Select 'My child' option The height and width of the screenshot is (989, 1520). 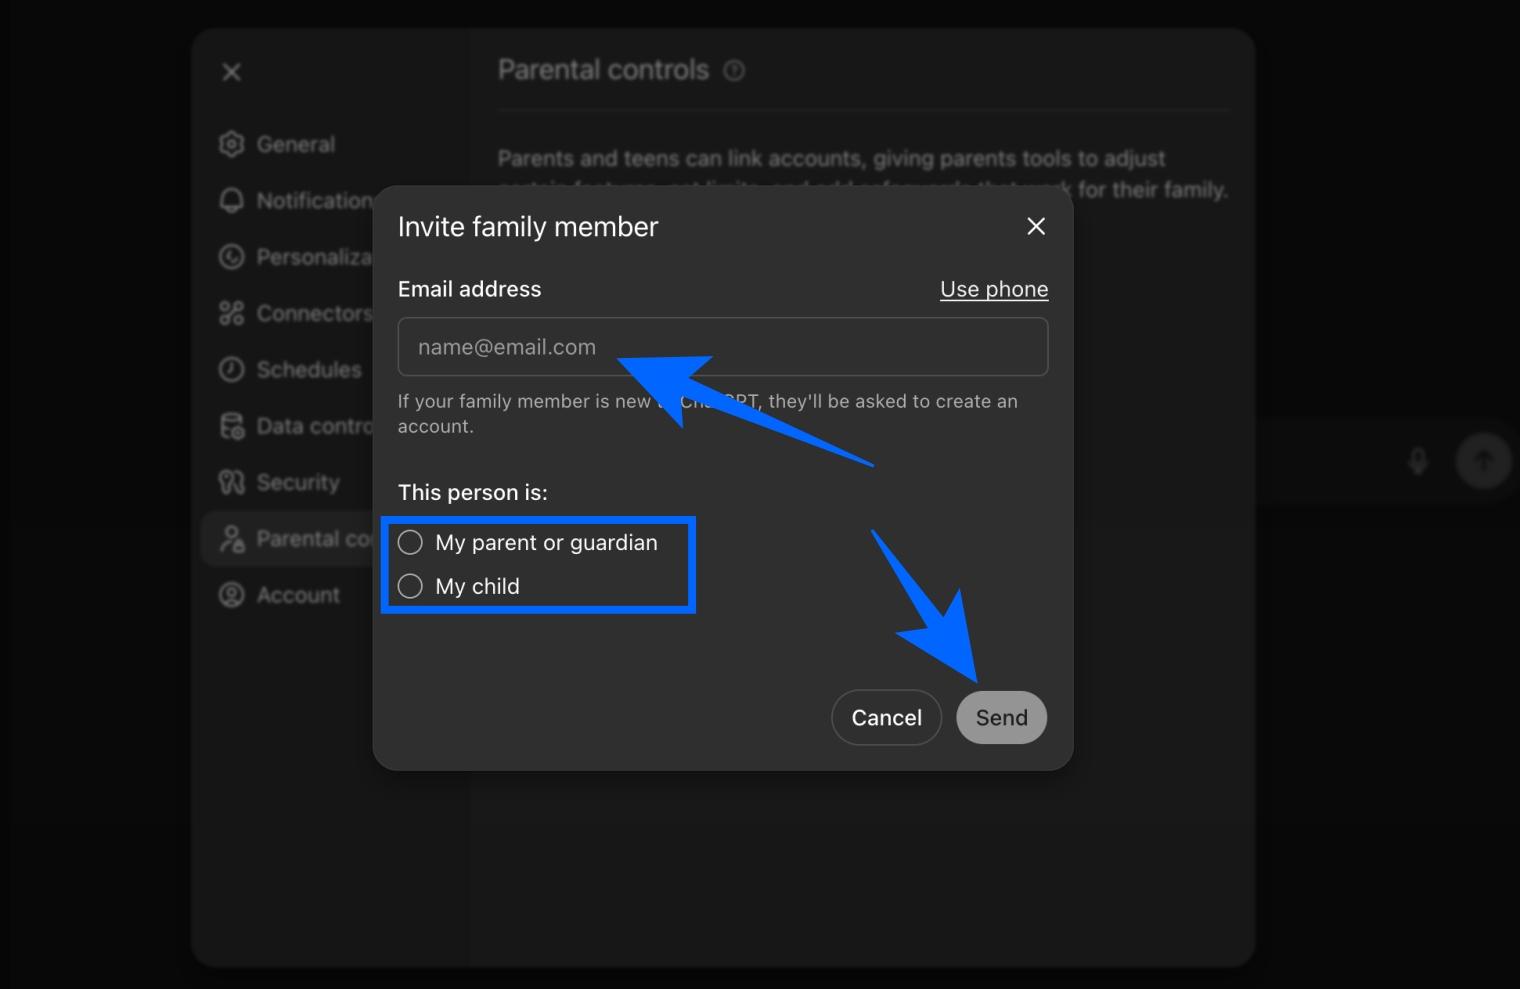410,586
